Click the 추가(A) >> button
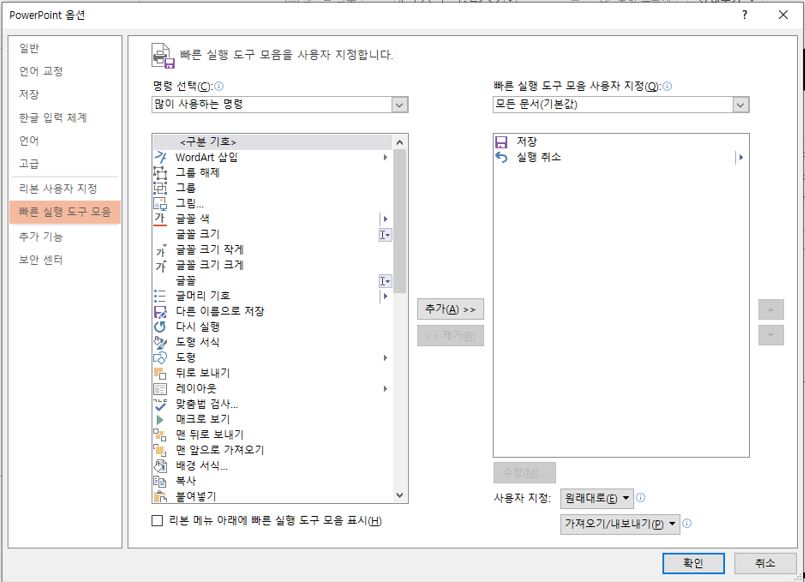Screen dimensions: 805x582 [x=450, y=309]
